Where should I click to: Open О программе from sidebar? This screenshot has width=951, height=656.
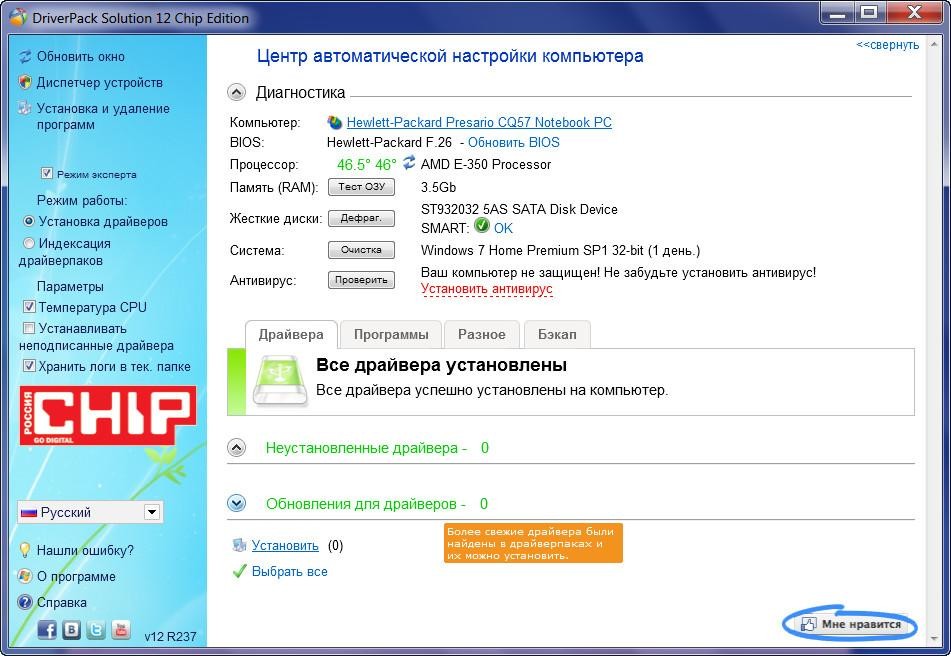click(x=76, y=577)
